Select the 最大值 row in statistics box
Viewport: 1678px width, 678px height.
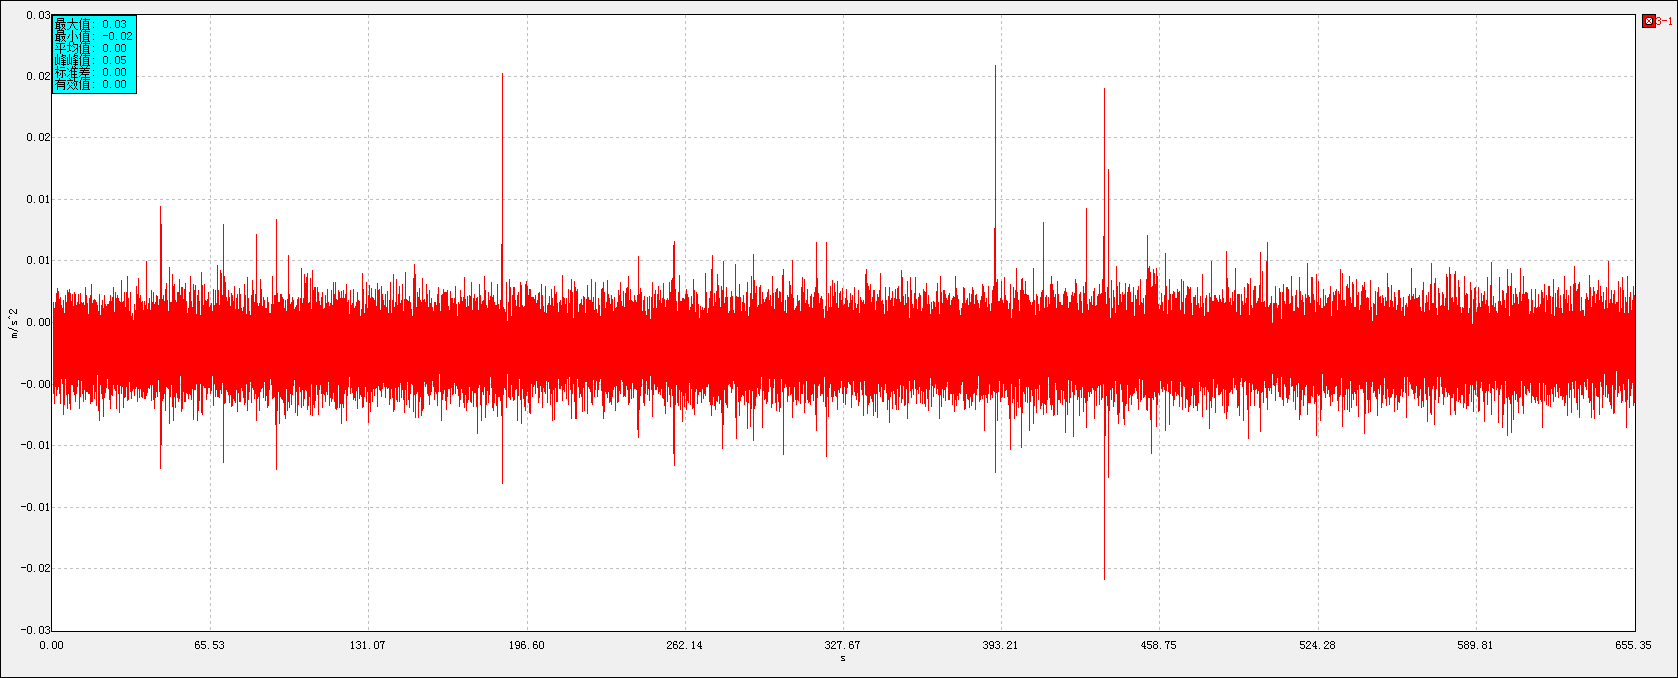click(x=91, y=24)
